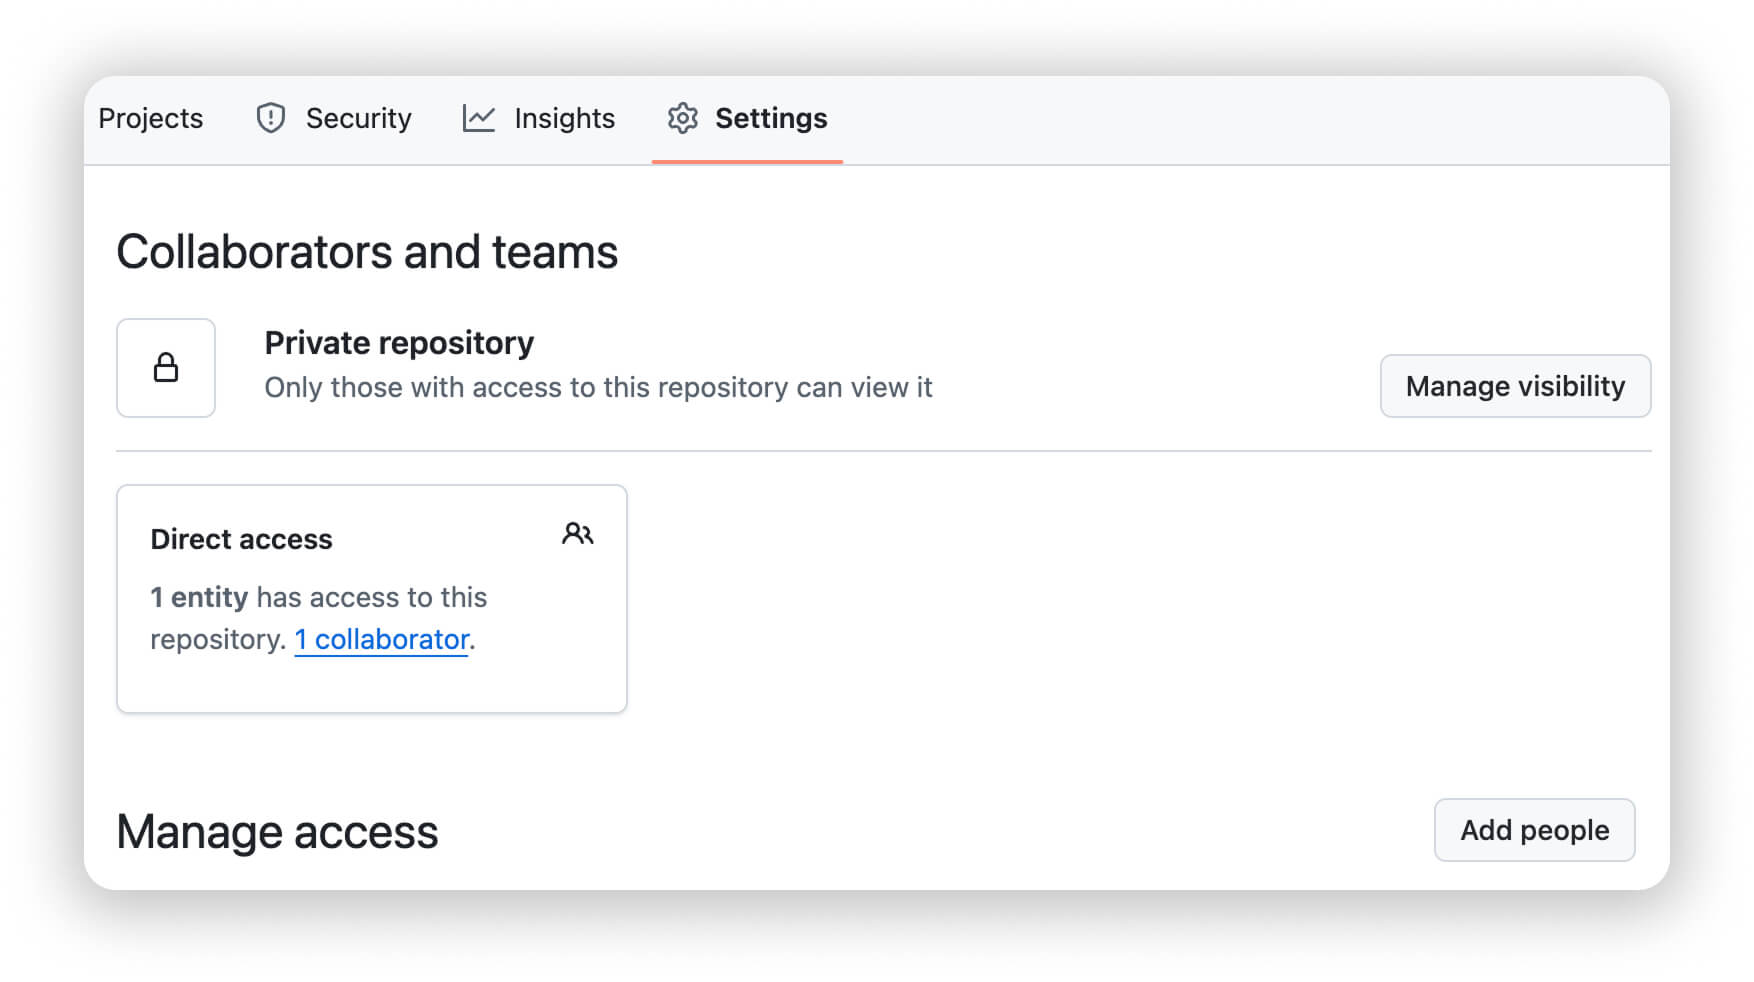Click the gear icon beside Settings
Viewport: 1754px width, 982px height.
point(683,118)
